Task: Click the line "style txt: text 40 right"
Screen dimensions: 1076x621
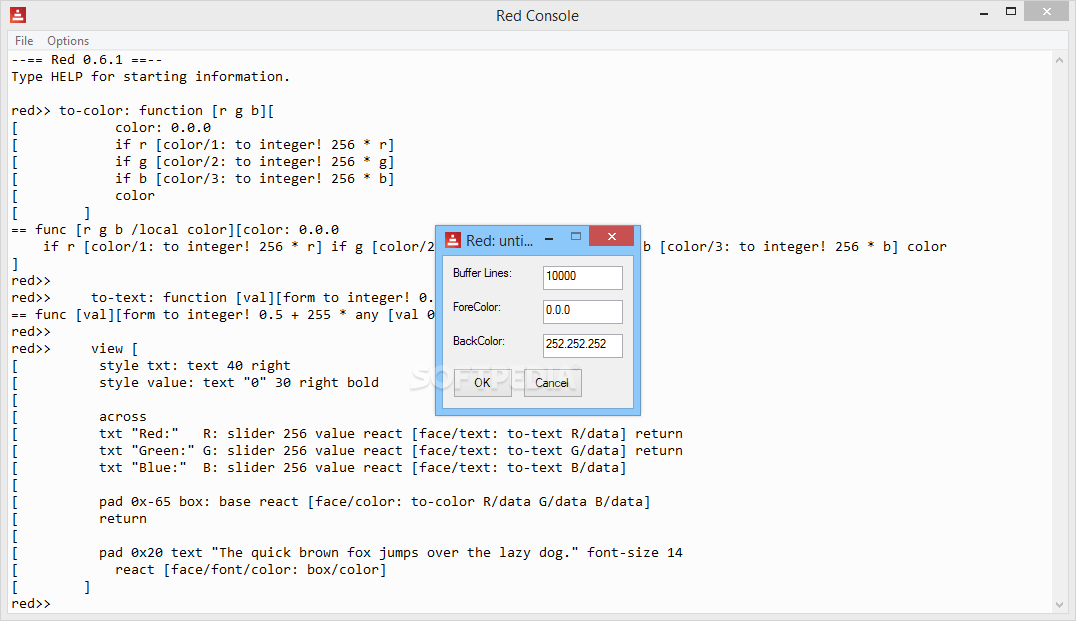Action: point(195,366)
